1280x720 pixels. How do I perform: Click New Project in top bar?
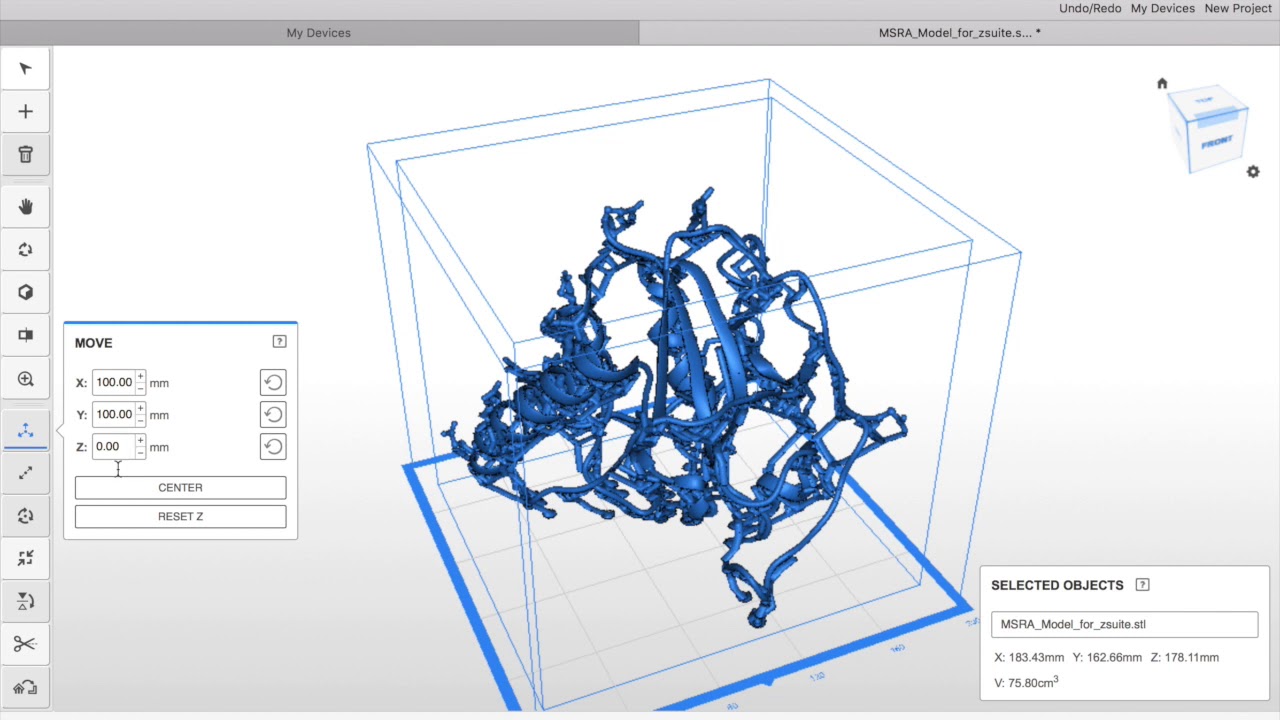(1238, 8)
